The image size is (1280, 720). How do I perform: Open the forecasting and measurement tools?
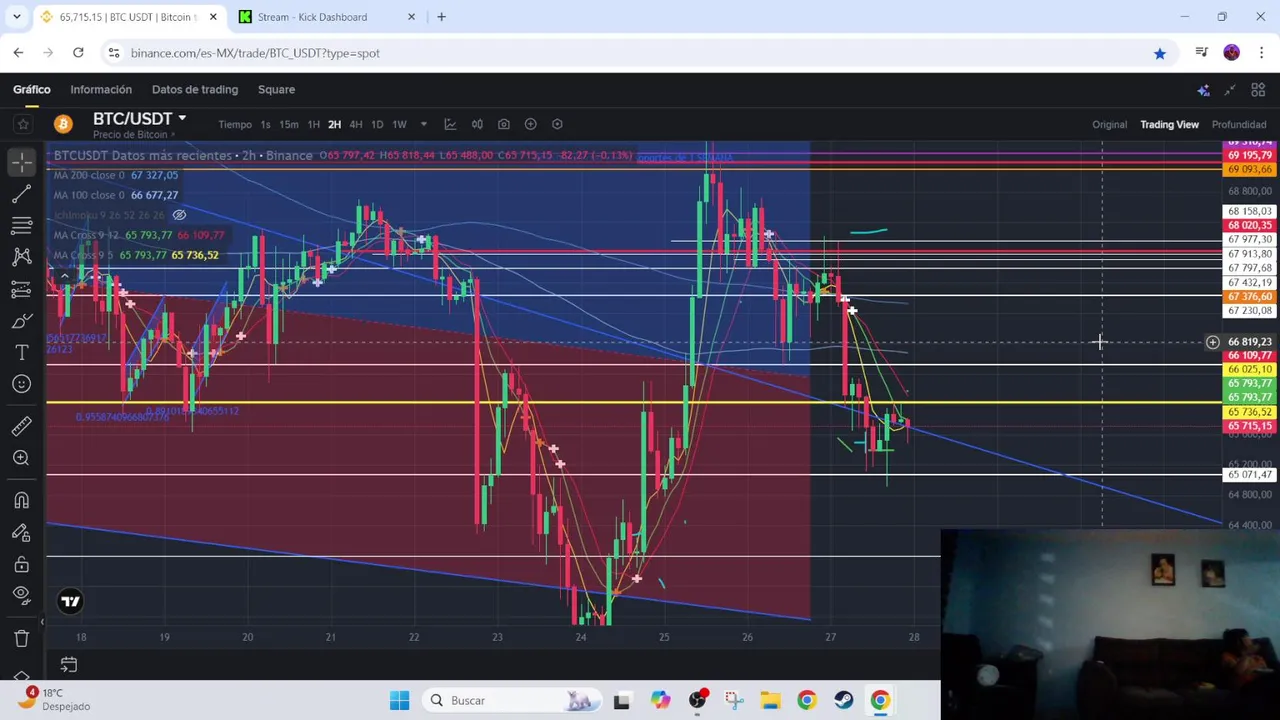pyautogui.click(x=22, y=289)
